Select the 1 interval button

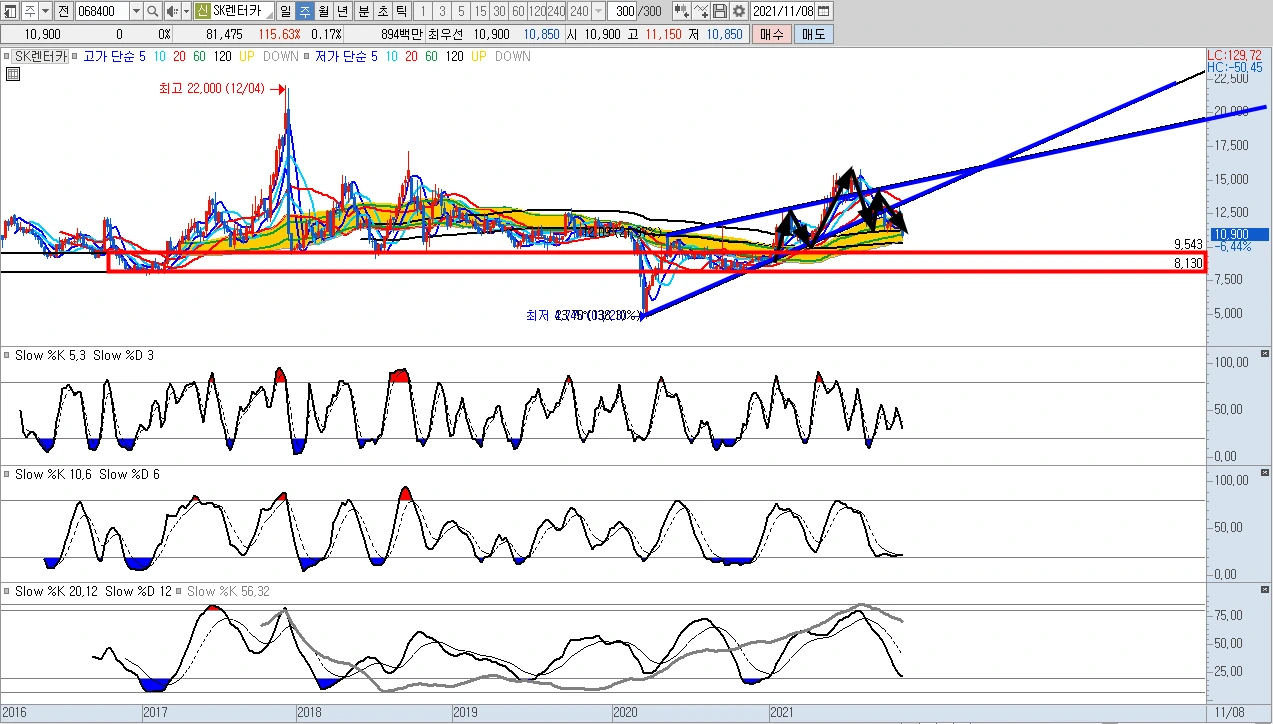pyautogui.click(x=423, y=12)
